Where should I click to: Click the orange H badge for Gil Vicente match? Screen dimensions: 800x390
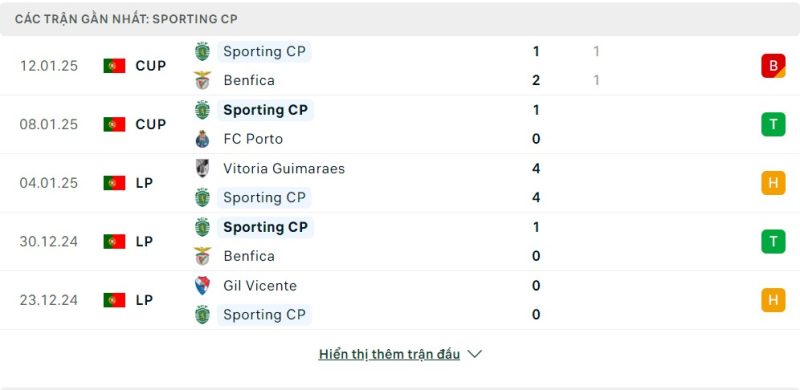click(x=773, y=300)
